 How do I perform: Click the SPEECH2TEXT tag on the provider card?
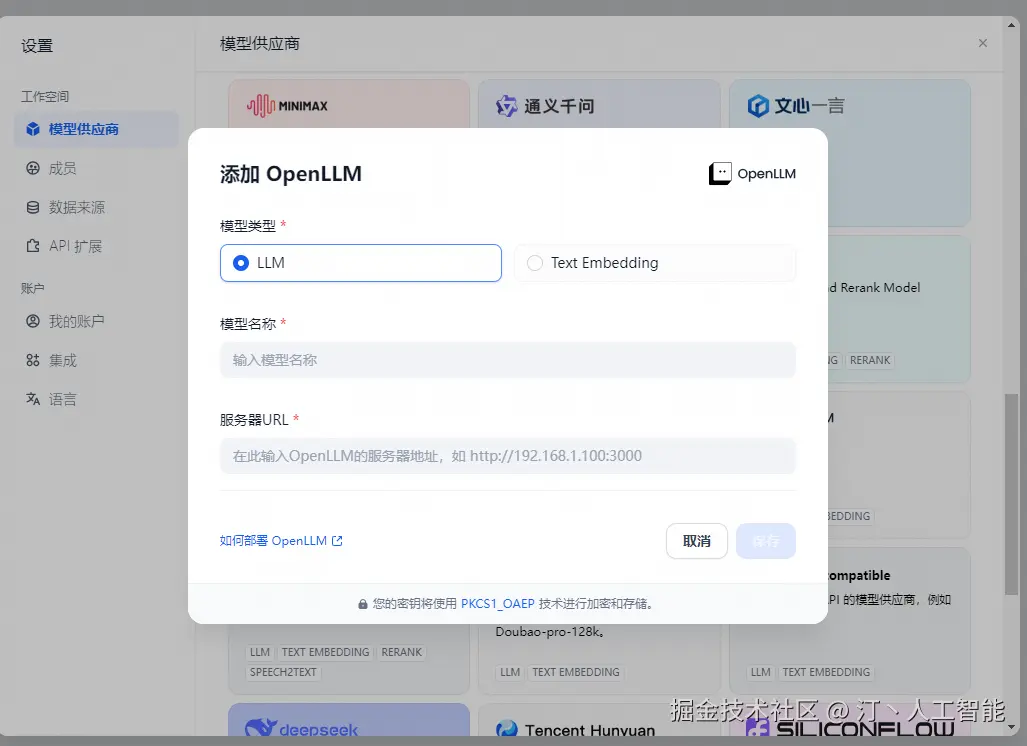[283, 673]
